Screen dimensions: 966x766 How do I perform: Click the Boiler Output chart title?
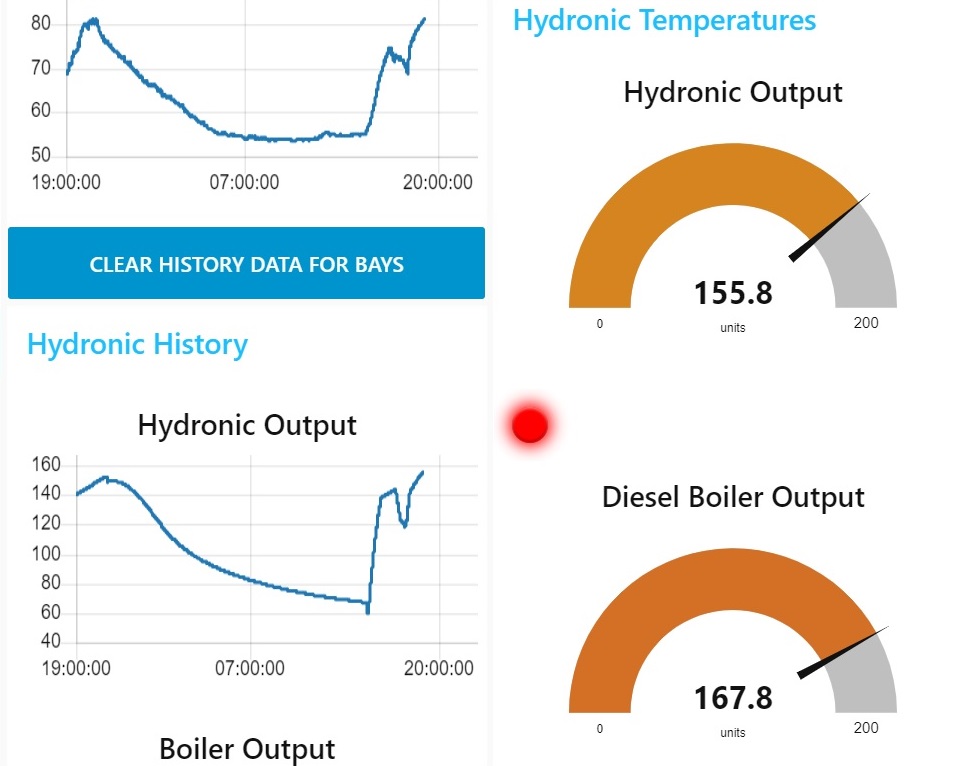[247, 749]
